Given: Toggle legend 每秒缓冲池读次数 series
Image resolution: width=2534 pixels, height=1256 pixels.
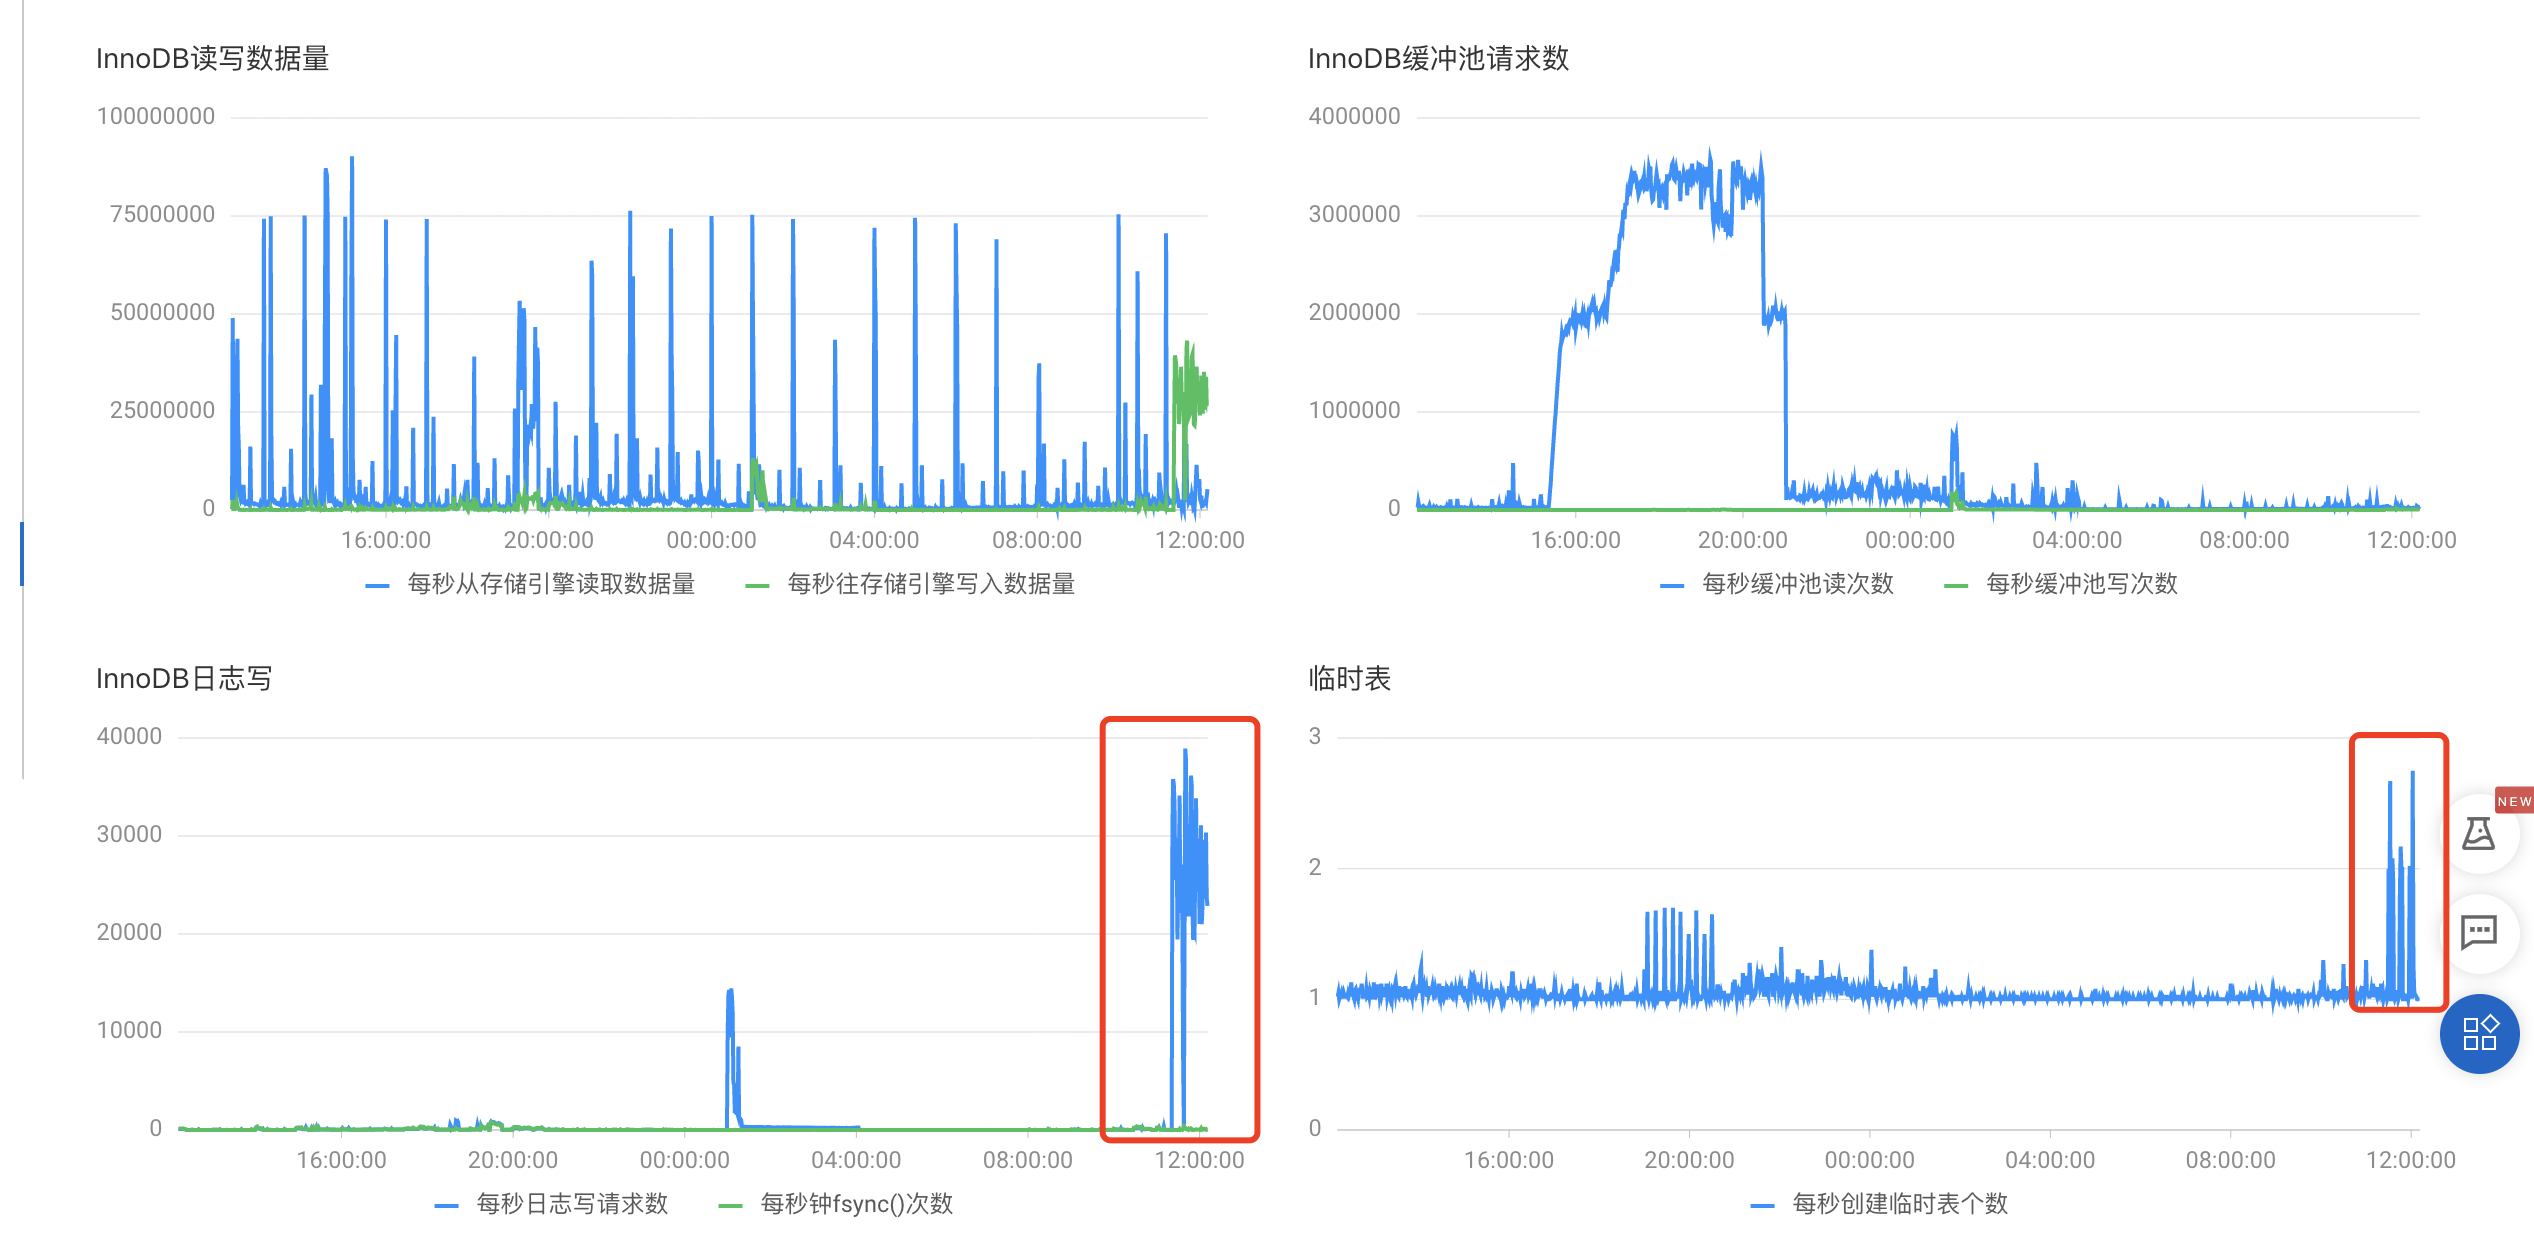Looking at the screenshot, I should tap(1777, 584).
